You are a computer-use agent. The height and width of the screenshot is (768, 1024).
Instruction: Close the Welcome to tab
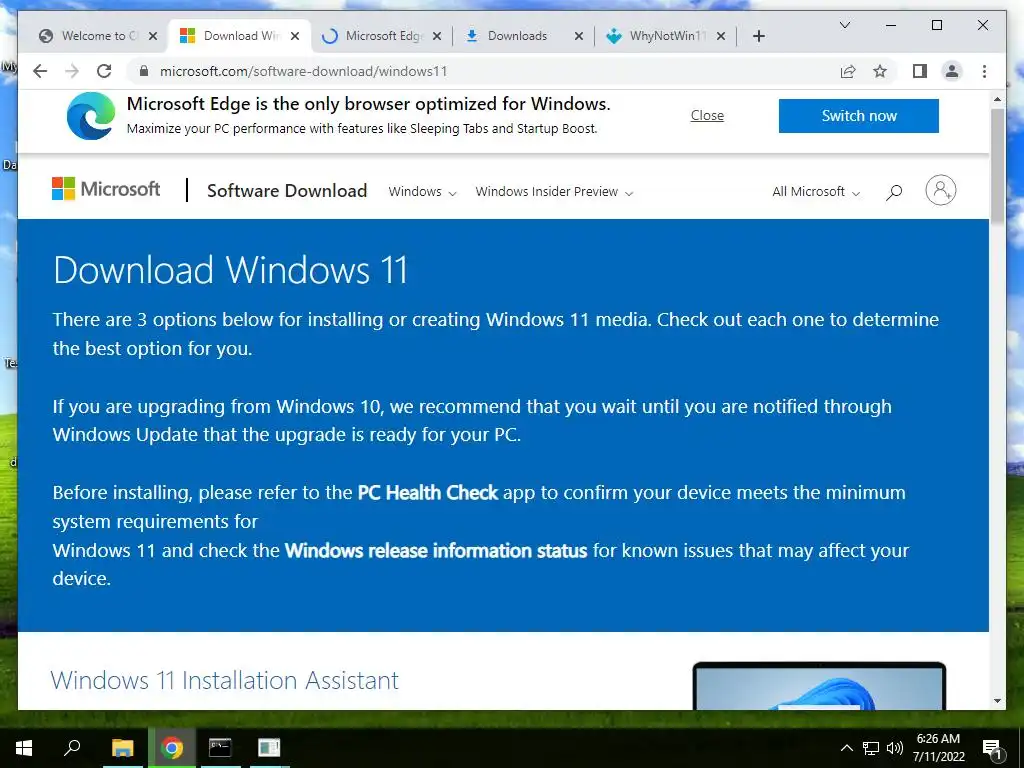(x=153, y=36)
